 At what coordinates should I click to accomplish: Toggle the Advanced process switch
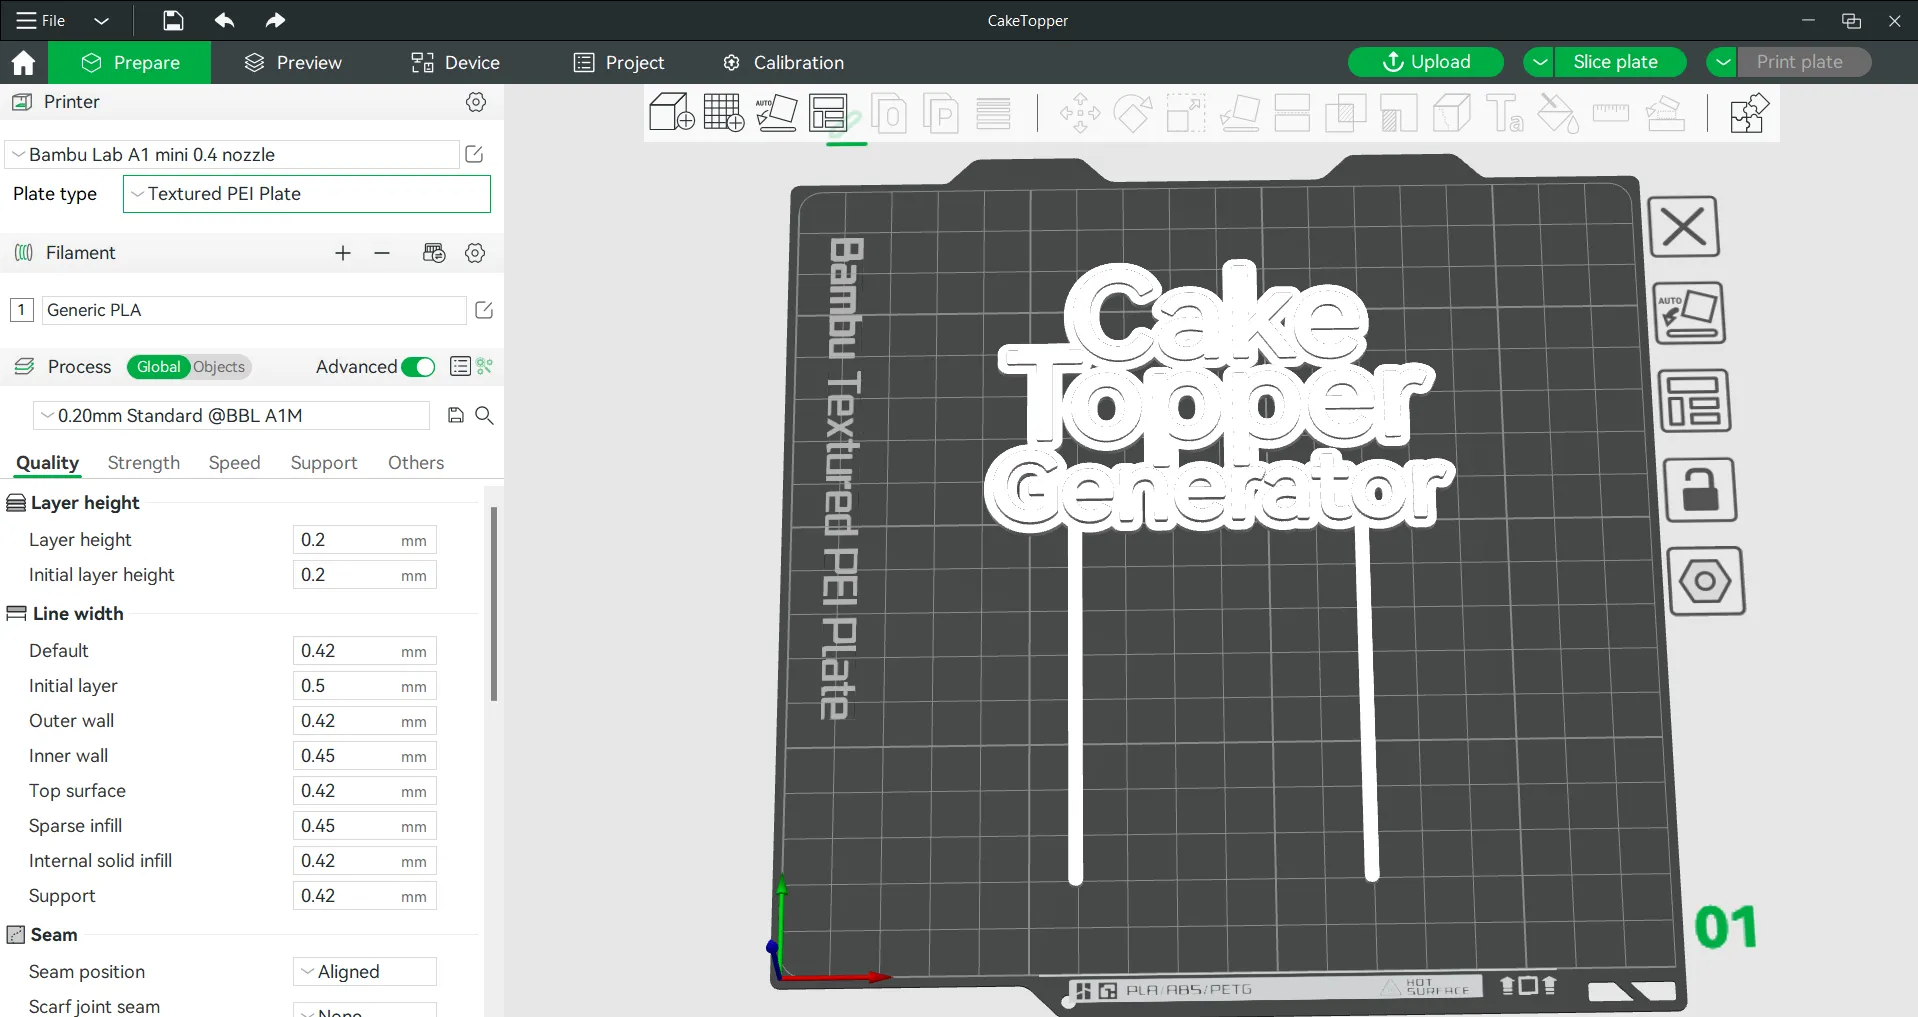(418, 367)
